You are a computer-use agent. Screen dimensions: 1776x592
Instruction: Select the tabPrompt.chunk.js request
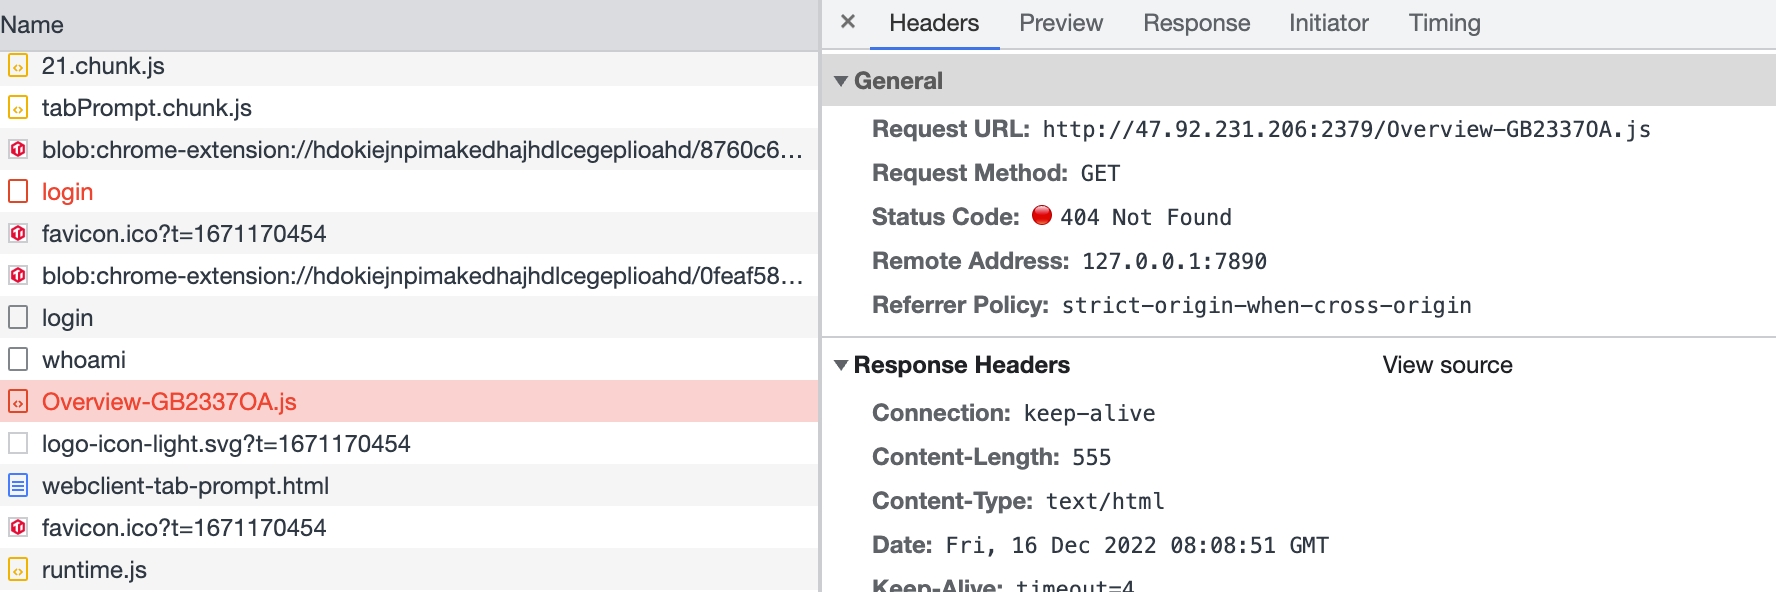pos(409,108)
